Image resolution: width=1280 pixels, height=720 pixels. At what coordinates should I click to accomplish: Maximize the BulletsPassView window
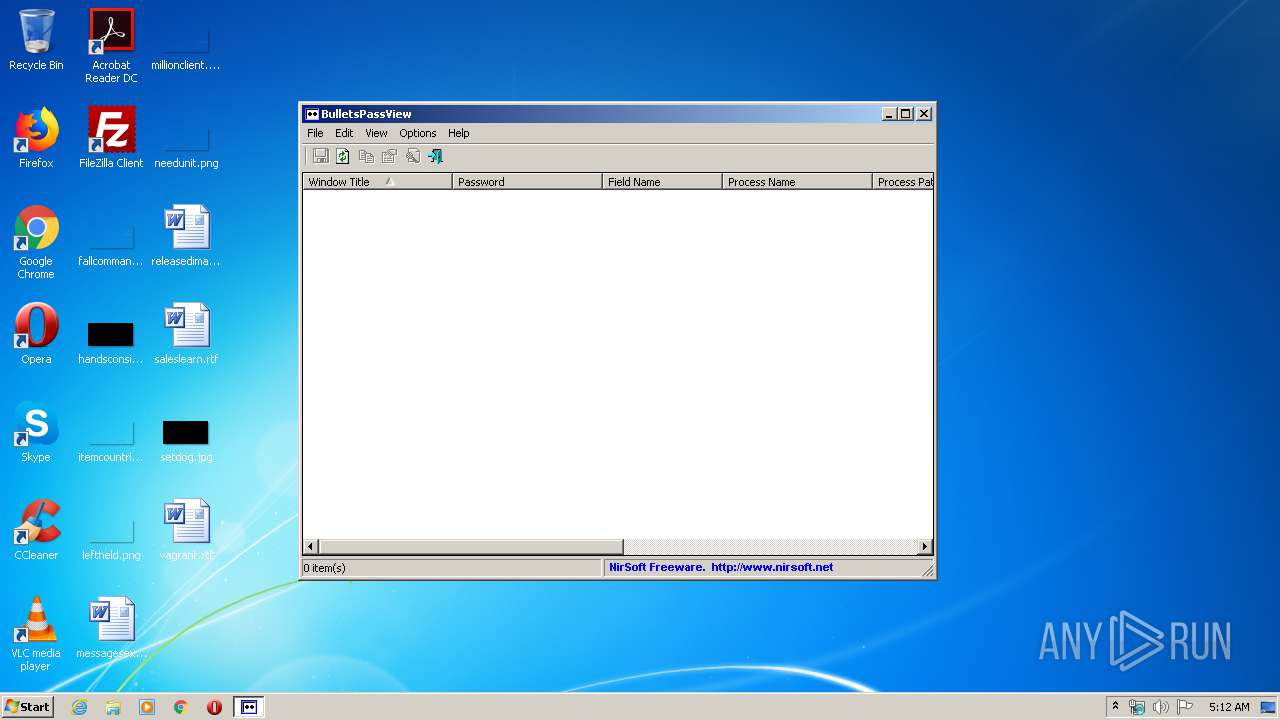pos(906,114)
